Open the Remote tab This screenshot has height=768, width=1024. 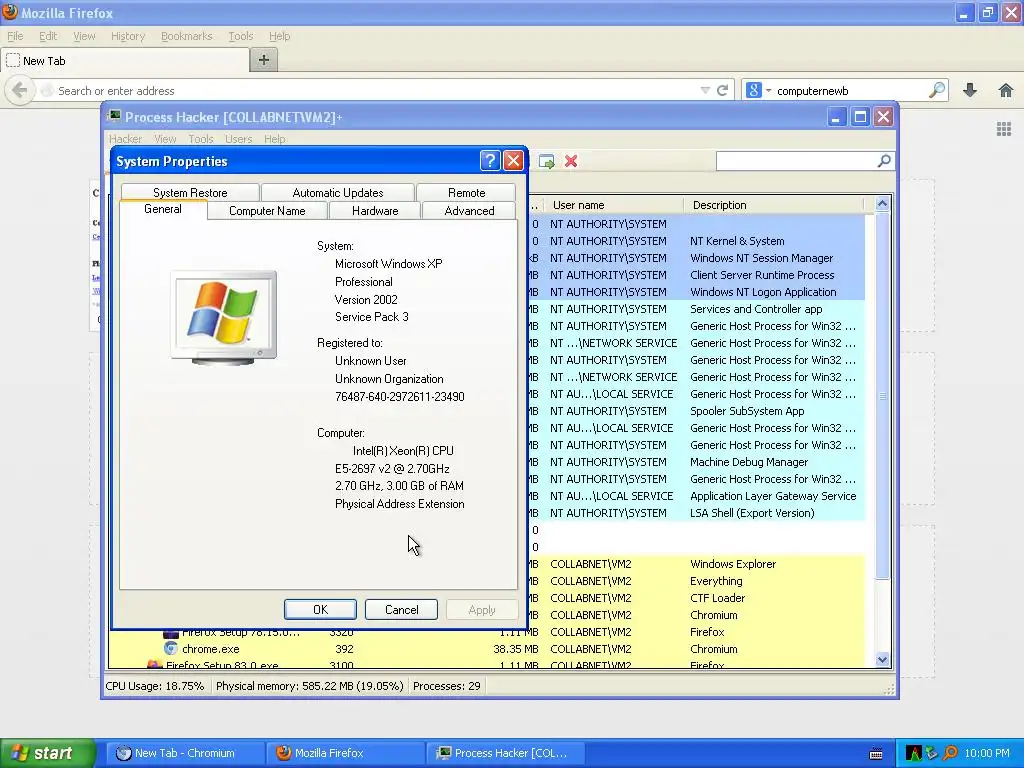466,193
